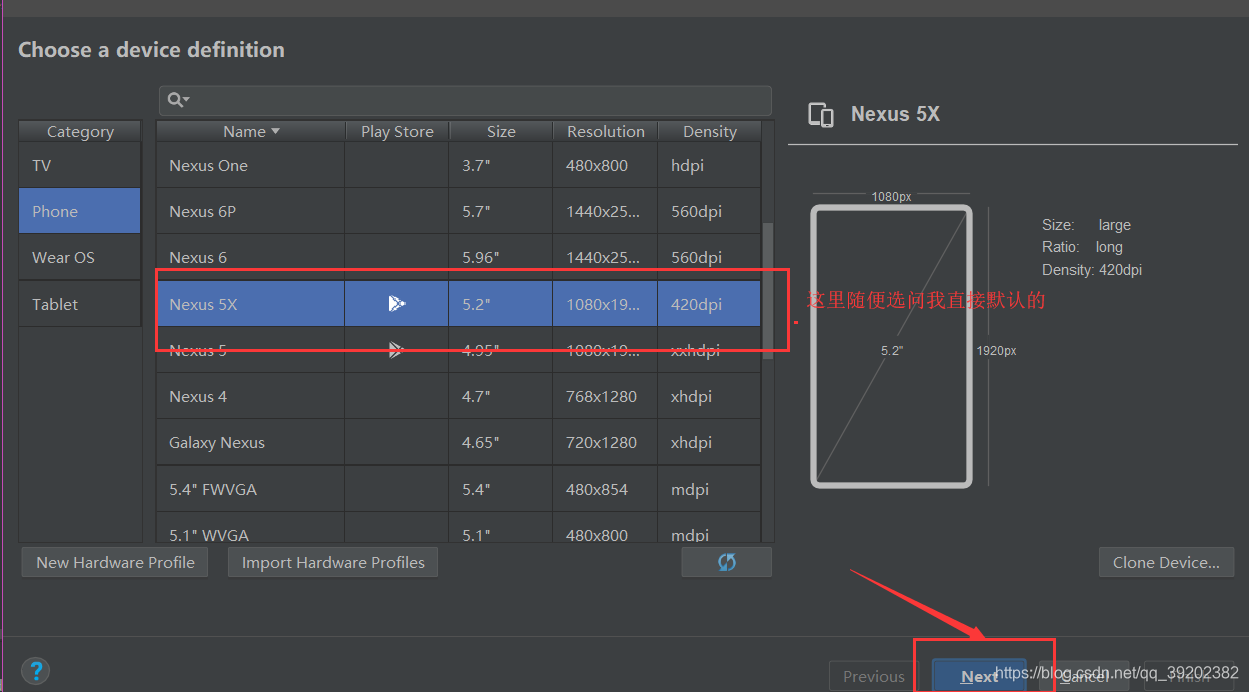
Task: Select the Nexus 6P device row
Action: coord(459,211)
